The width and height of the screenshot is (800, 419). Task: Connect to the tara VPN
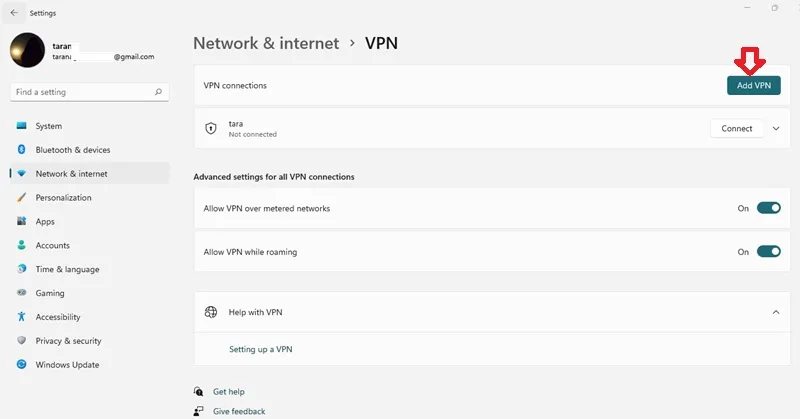[737, 129]
